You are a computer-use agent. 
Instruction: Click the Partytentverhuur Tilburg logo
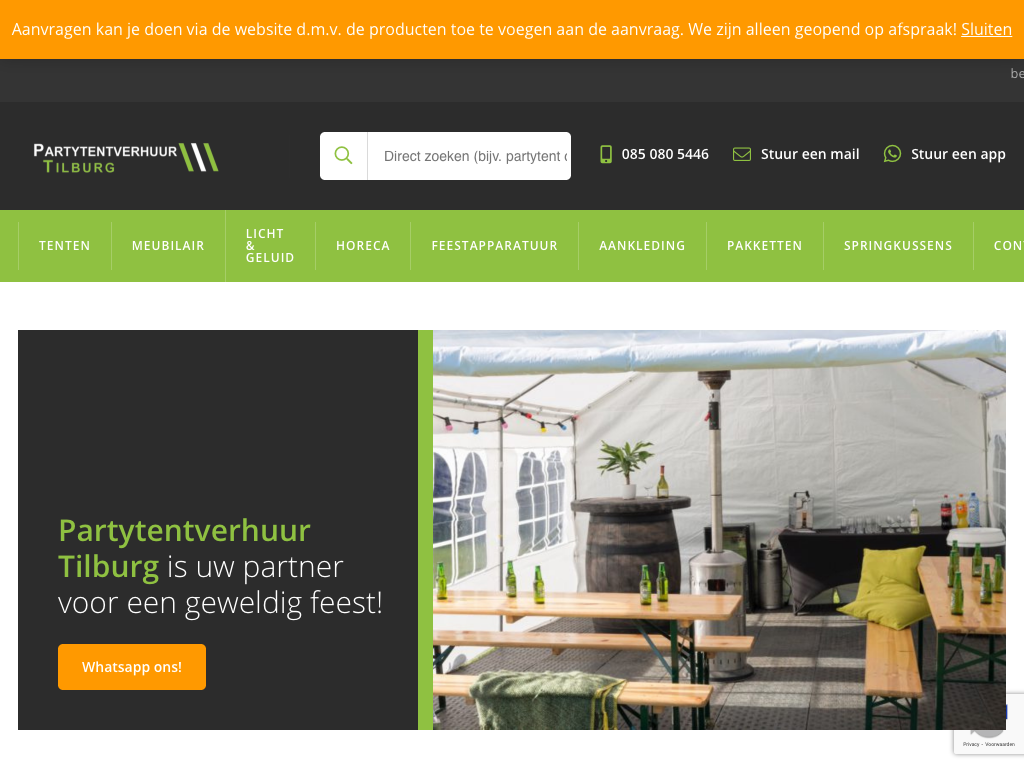tap(125, 158)
